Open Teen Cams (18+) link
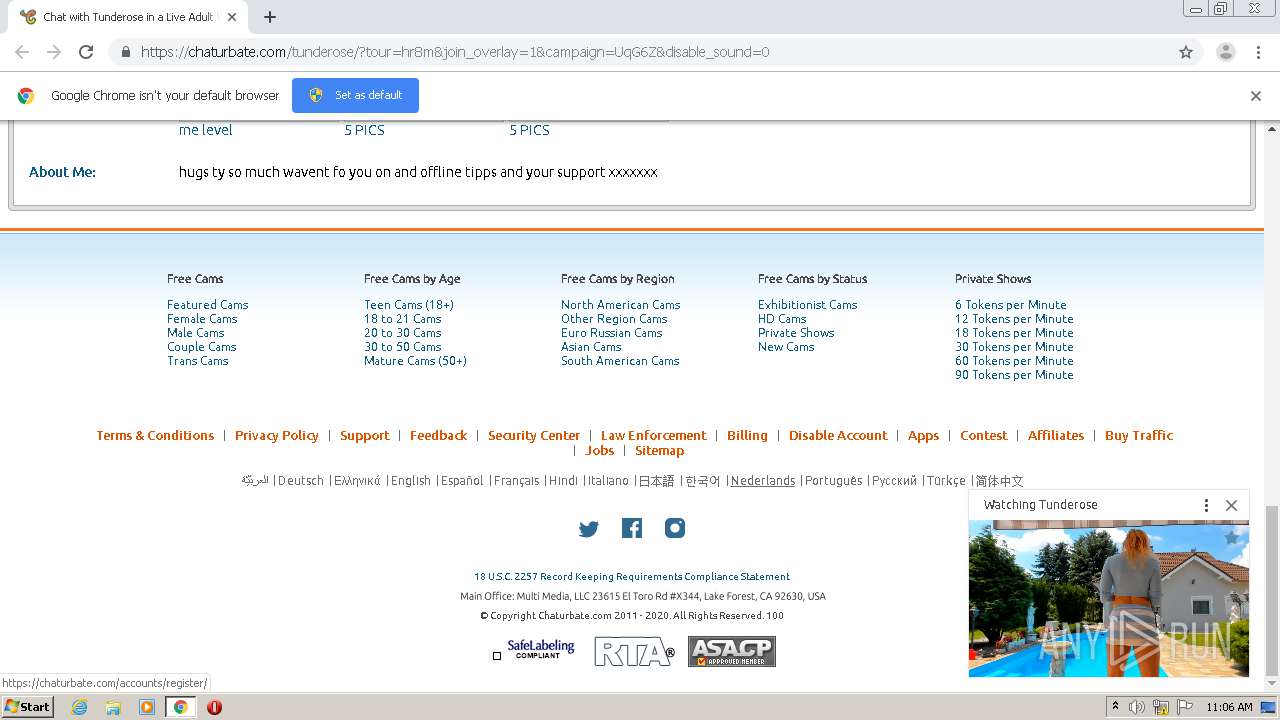The height and width of the screenshot is (720, 1280). point(409,305)
